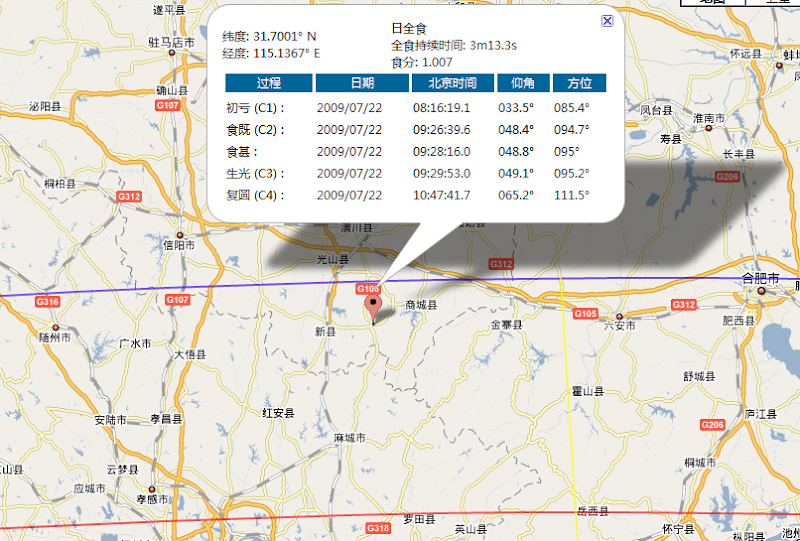Click the time 08:16:19.1
Image resolution: width=800 pixels, height=541 pixels.
(442, 108)
